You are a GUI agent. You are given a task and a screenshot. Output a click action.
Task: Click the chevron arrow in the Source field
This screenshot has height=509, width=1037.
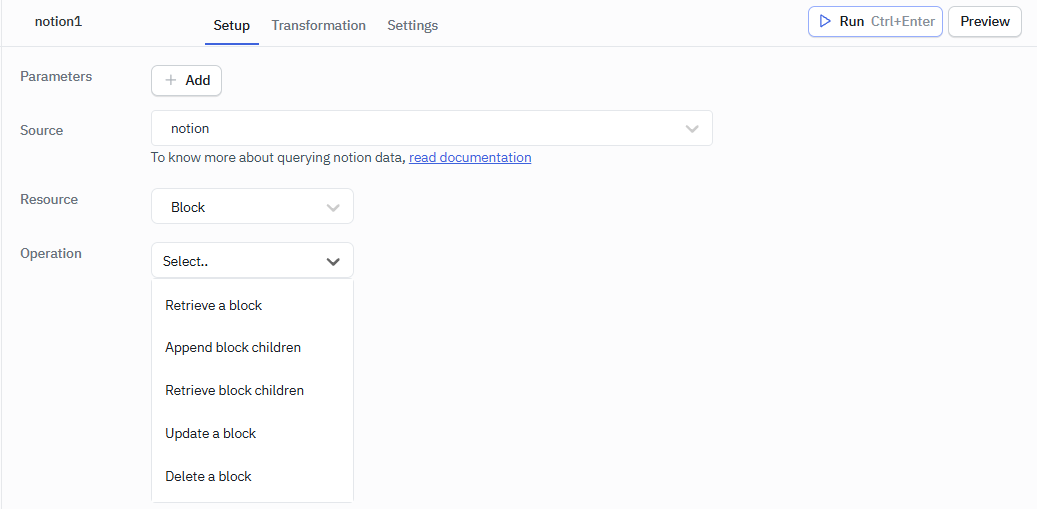click(691, 129)
